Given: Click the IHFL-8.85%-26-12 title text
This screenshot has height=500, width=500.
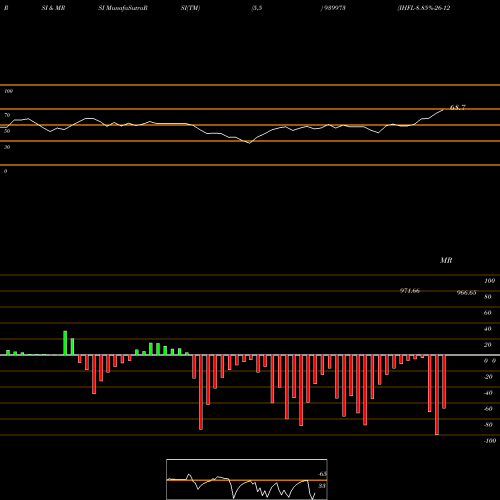Looking at the screenshot, I should tap(423, 8).
